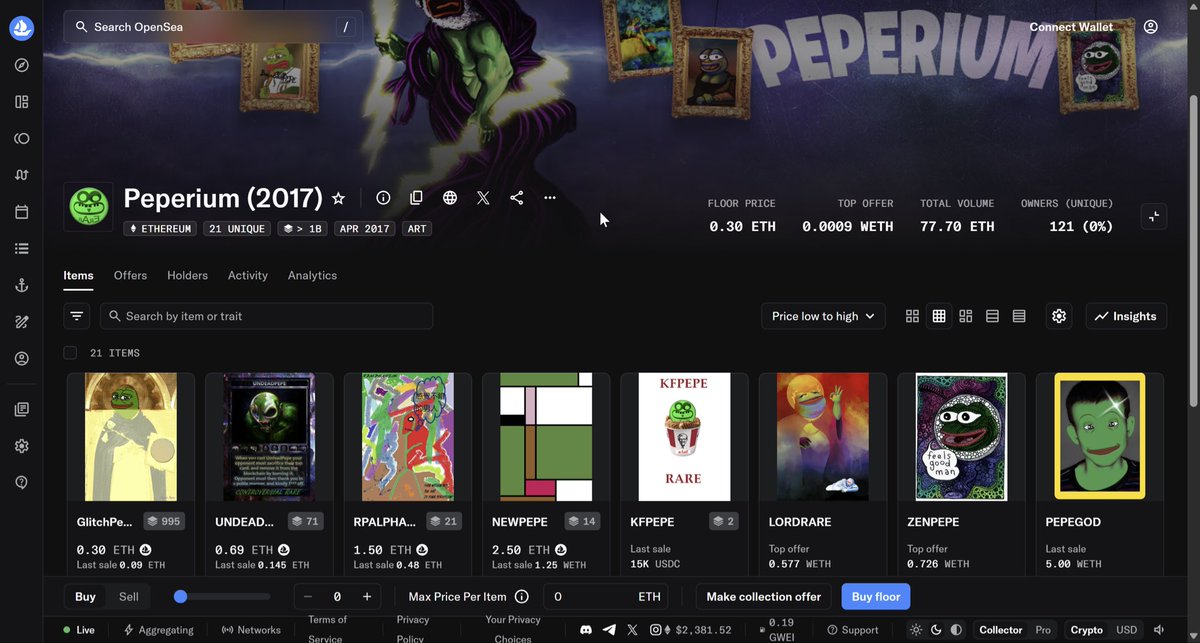Open the anchor Rewards icon in sidebar

coord(21,285)
